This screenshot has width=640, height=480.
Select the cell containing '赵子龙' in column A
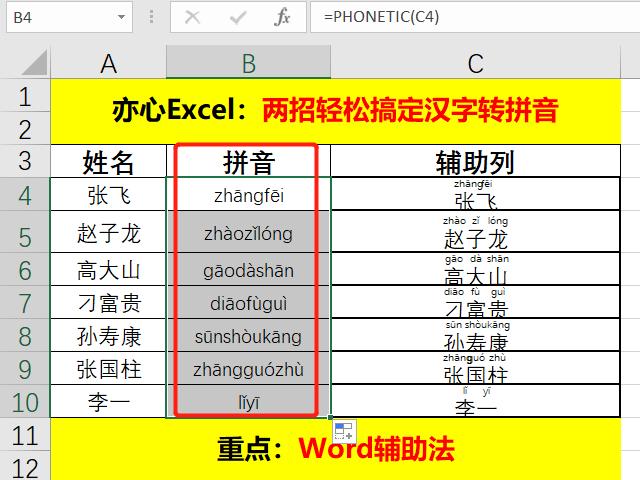(x=109, y=232)
